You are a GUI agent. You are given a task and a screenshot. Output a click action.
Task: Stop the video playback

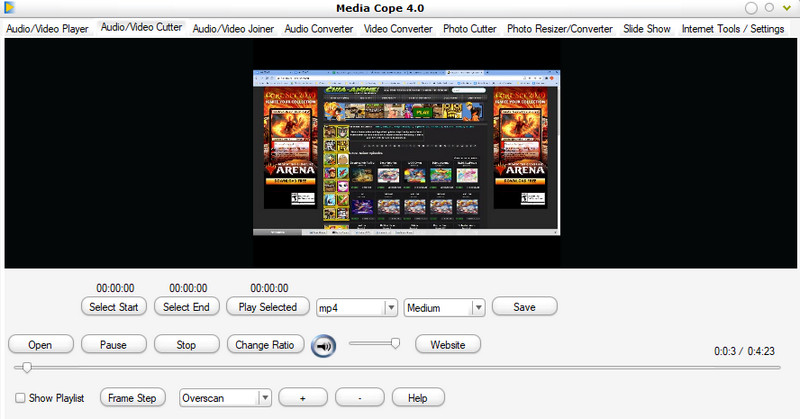[x=186, y=344]
